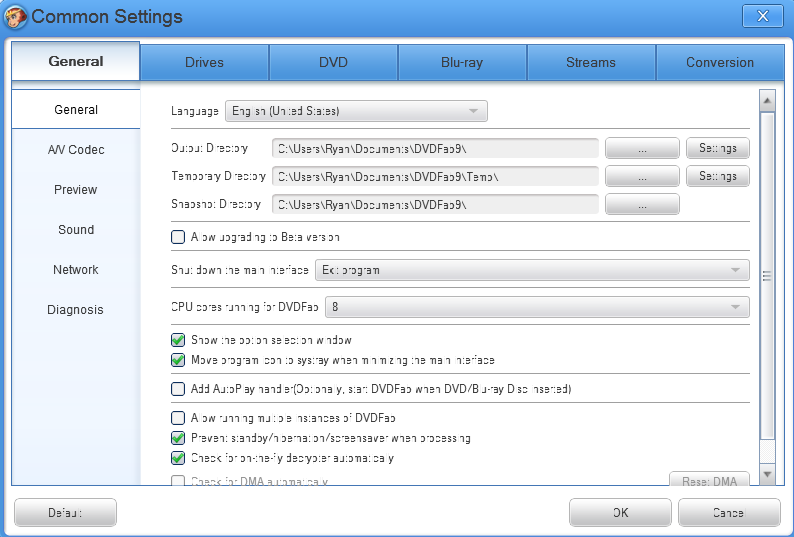Browse for the Output Directory folder

click(642, 148)
